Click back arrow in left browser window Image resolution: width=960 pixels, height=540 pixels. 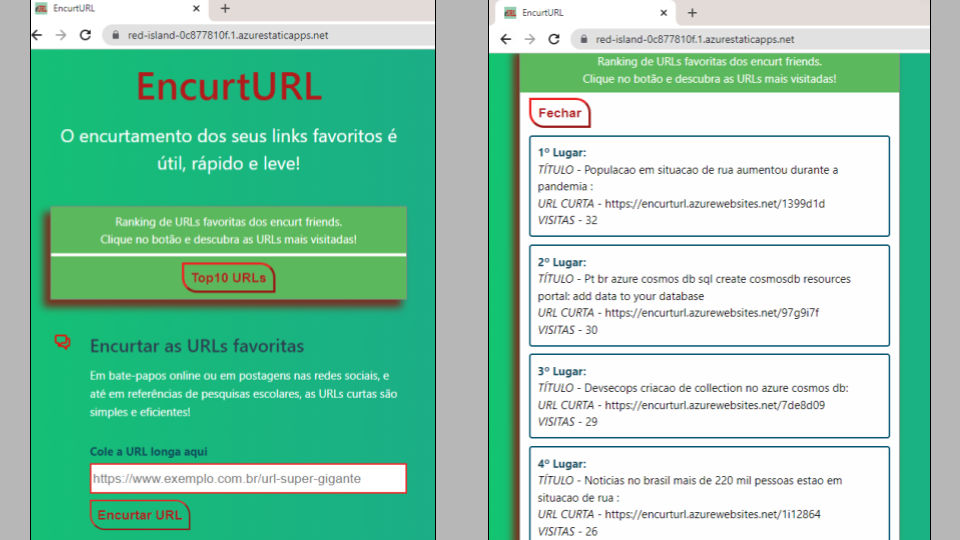[x=37, y=35]
